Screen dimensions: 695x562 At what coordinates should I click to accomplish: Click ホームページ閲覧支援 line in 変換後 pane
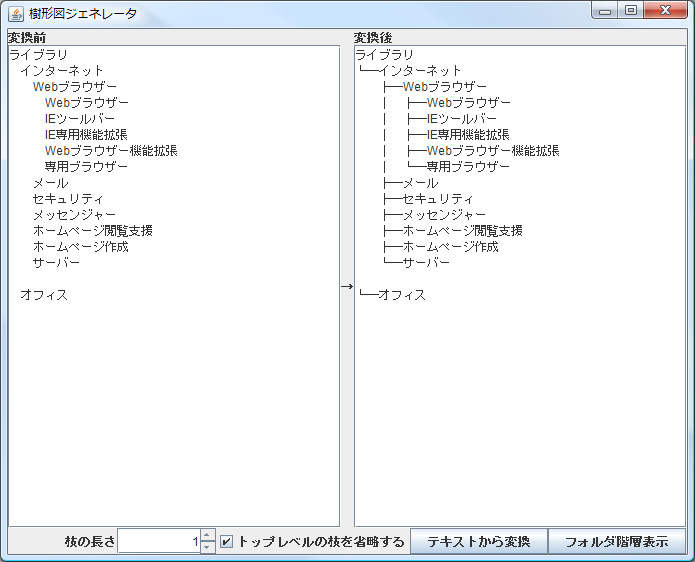click(463, 231)
